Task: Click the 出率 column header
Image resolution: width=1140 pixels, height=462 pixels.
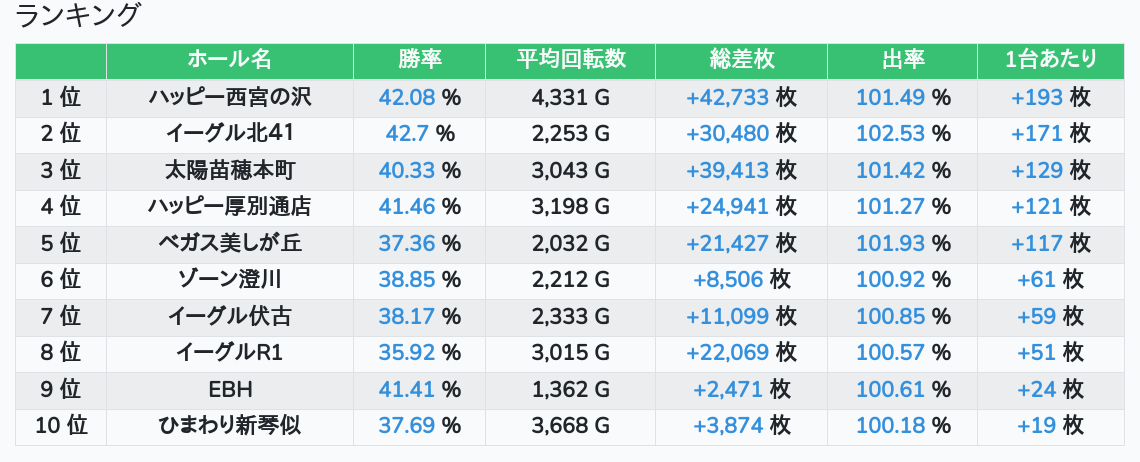Action: point(902,60)
